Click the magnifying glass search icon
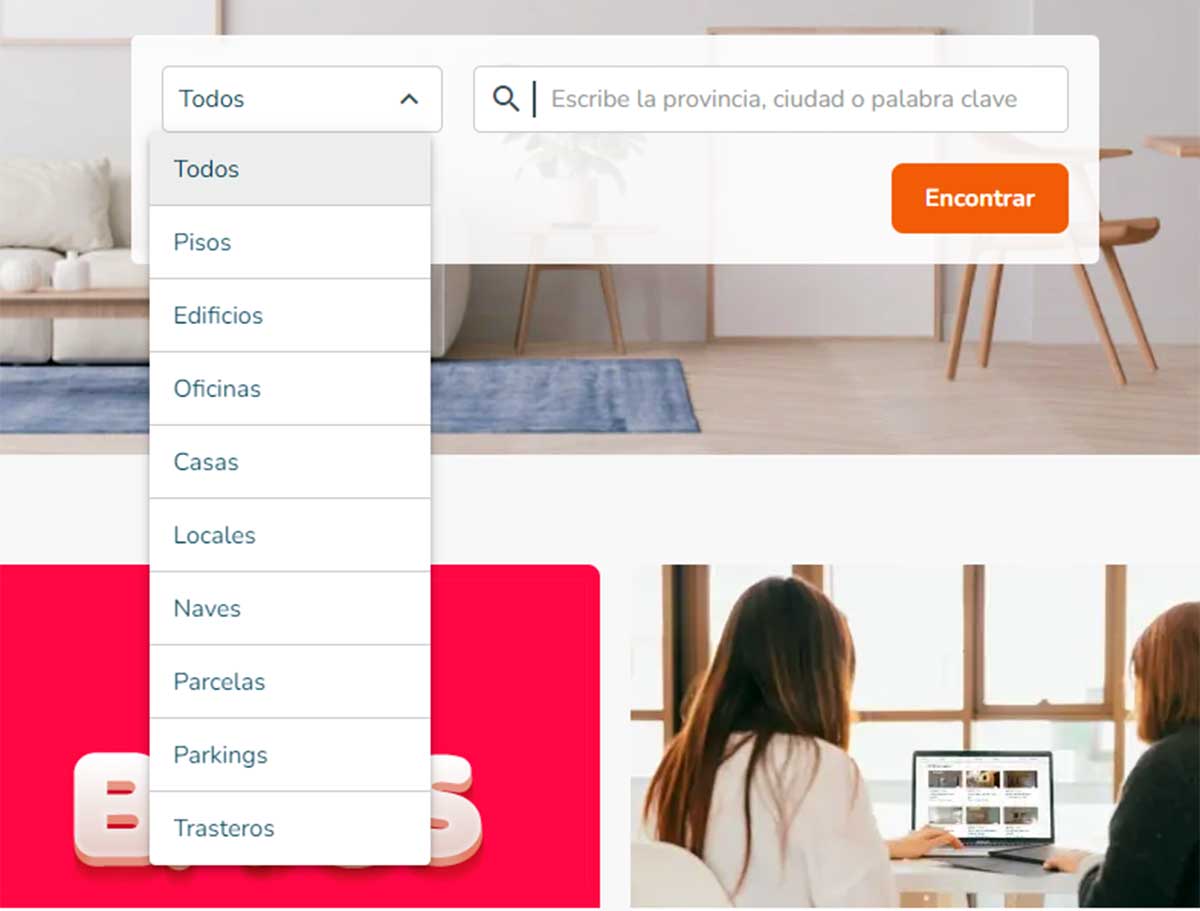Viewport: 1200px width, 911px height. click(x=506, y=99)
